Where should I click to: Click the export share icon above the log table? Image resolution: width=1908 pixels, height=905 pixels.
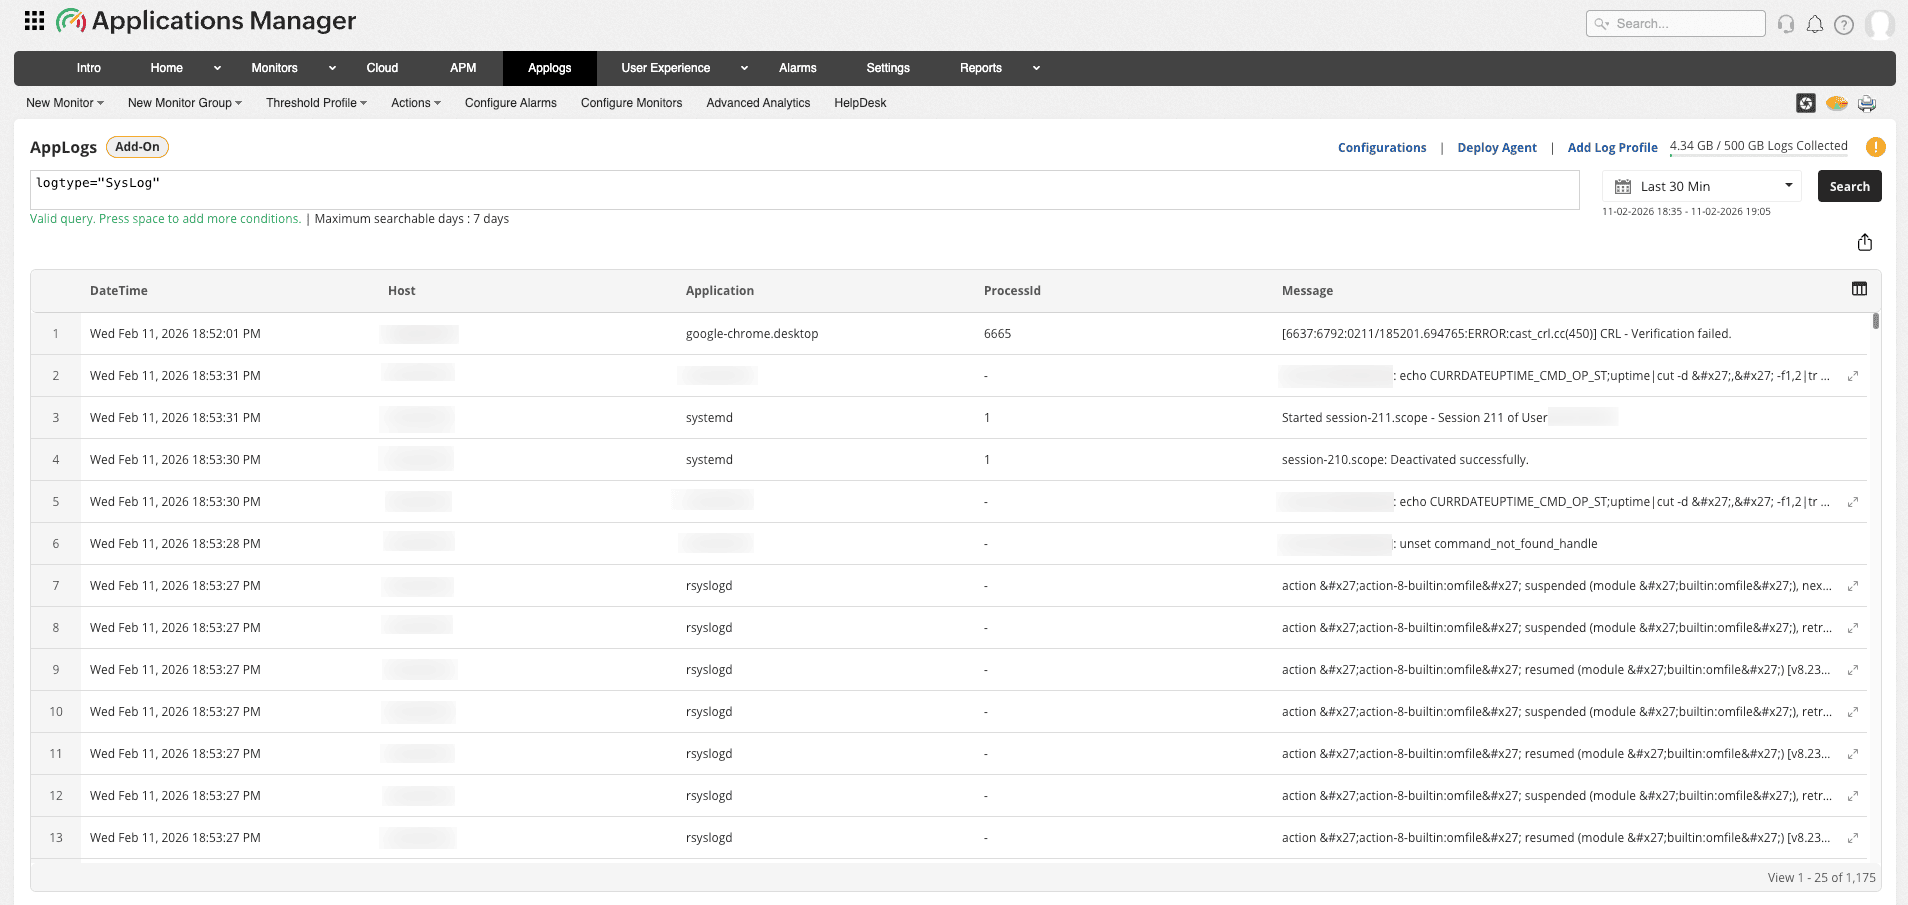[1864, 241]
